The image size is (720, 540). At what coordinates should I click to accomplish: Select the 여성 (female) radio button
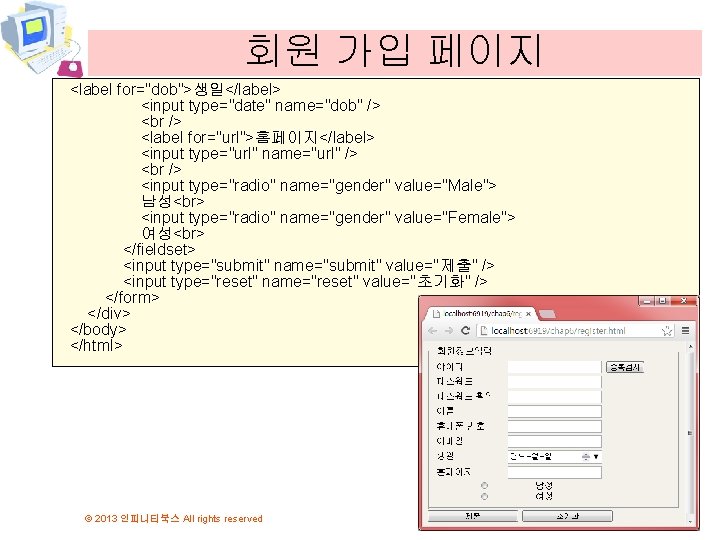coord(484,496)
